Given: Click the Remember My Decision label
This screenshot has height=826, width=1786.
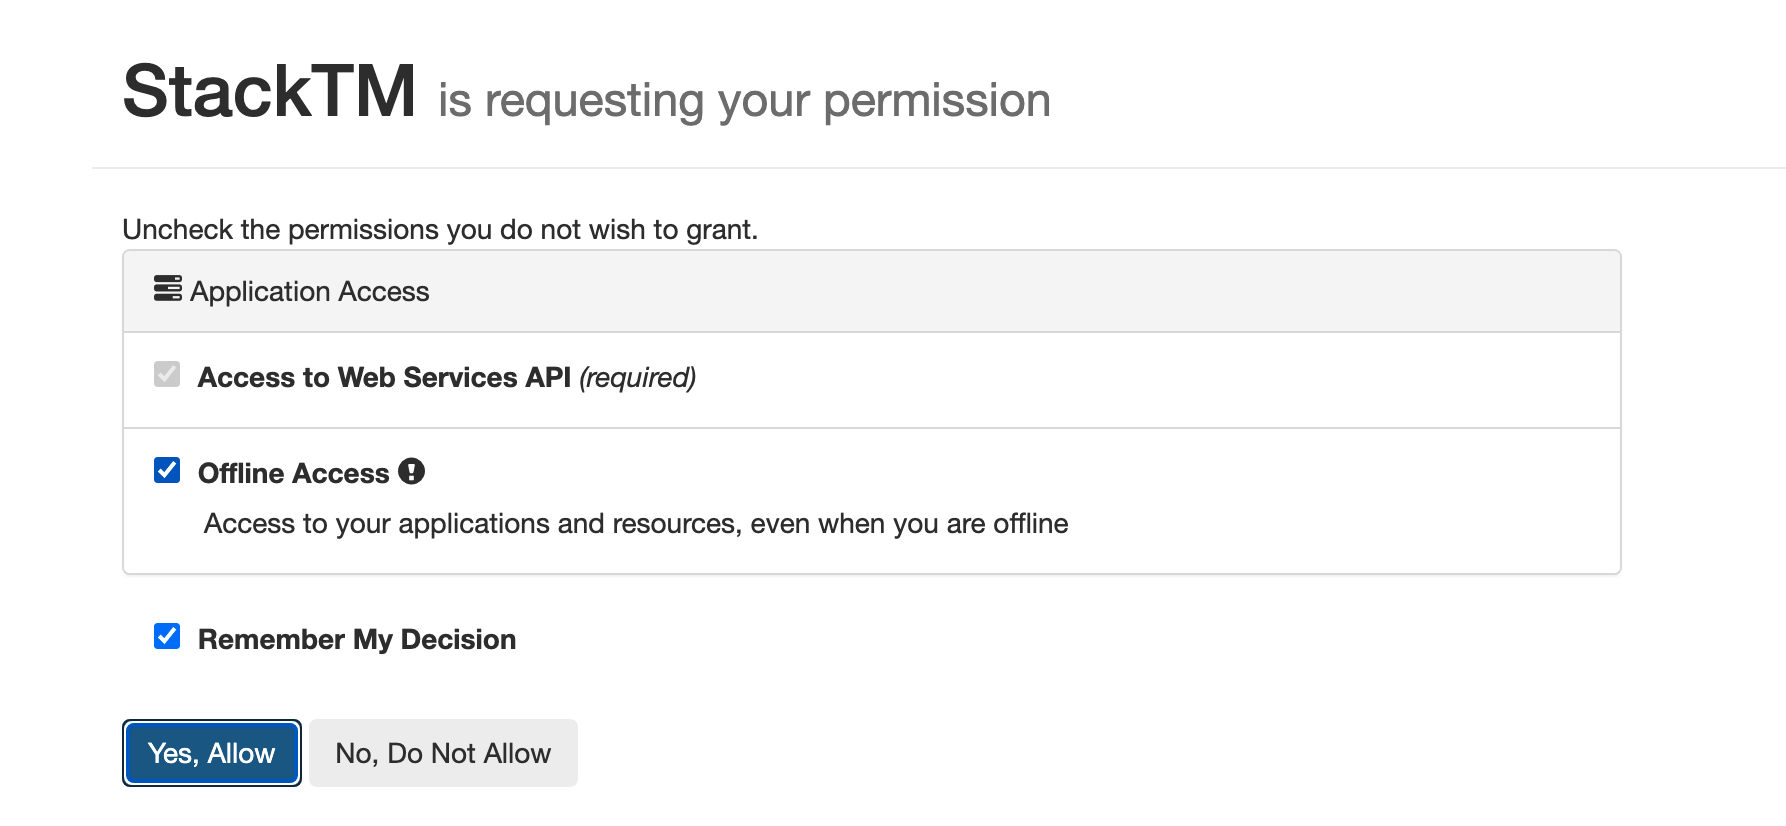Looking at the screenshot, I should click(x=357, y=640).
